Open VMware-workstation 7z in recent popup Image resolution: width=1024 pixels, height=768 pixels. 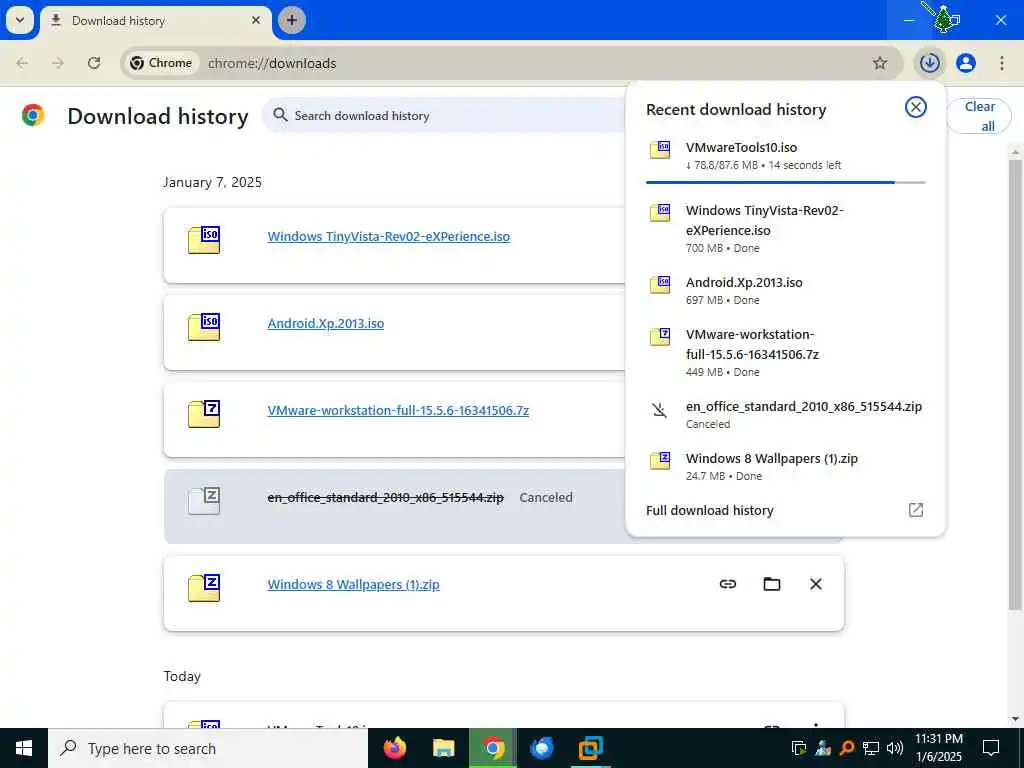click(x=785, y=353)
